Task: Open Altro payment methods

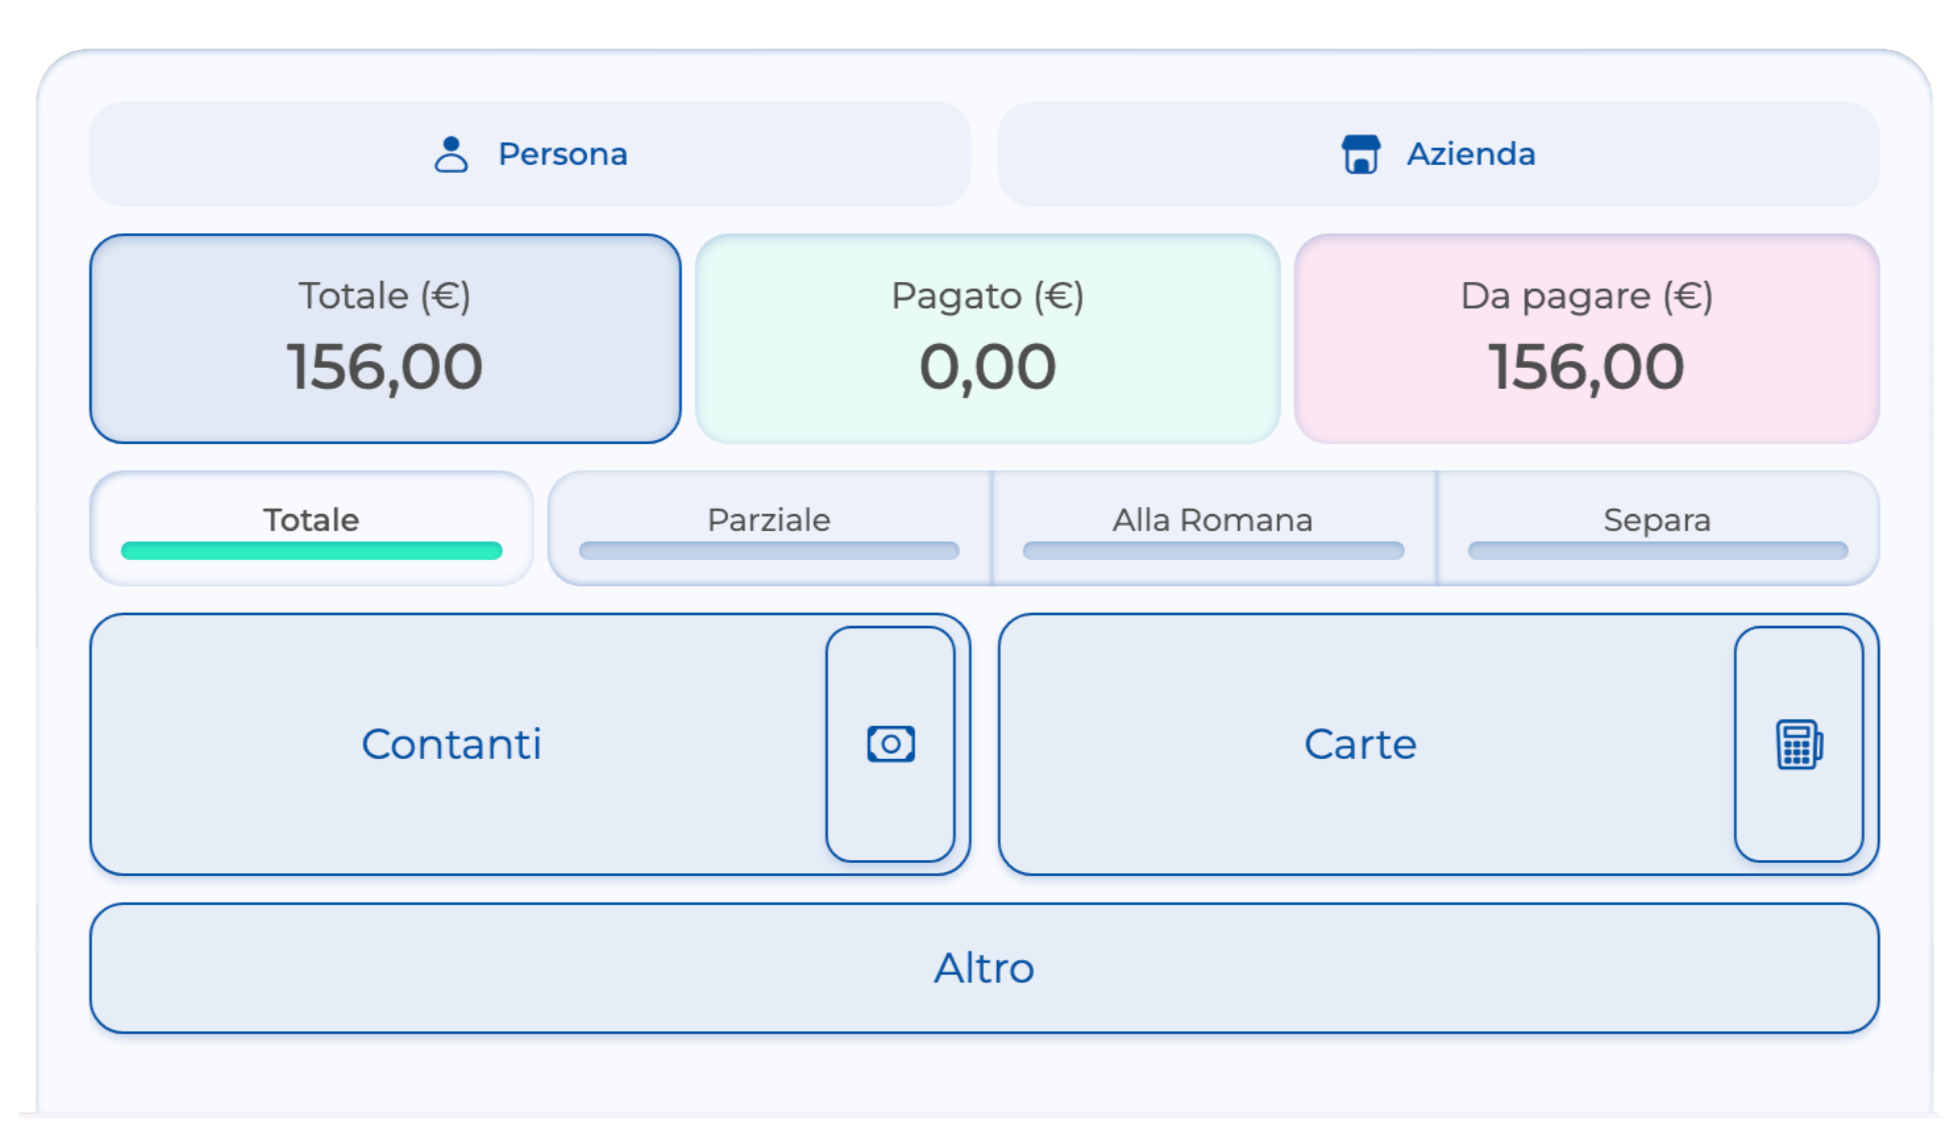Action: click(x=984, y=968)
